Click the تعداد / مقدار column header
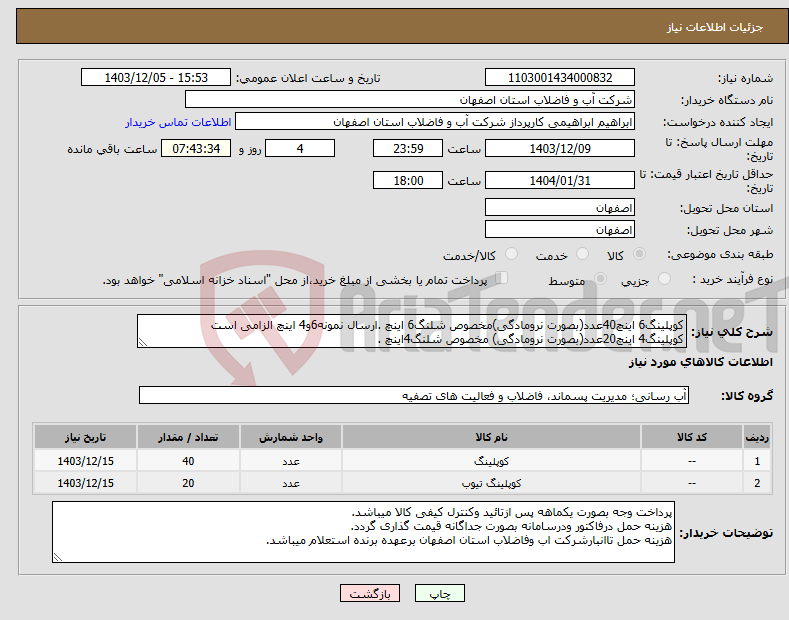 188,437
